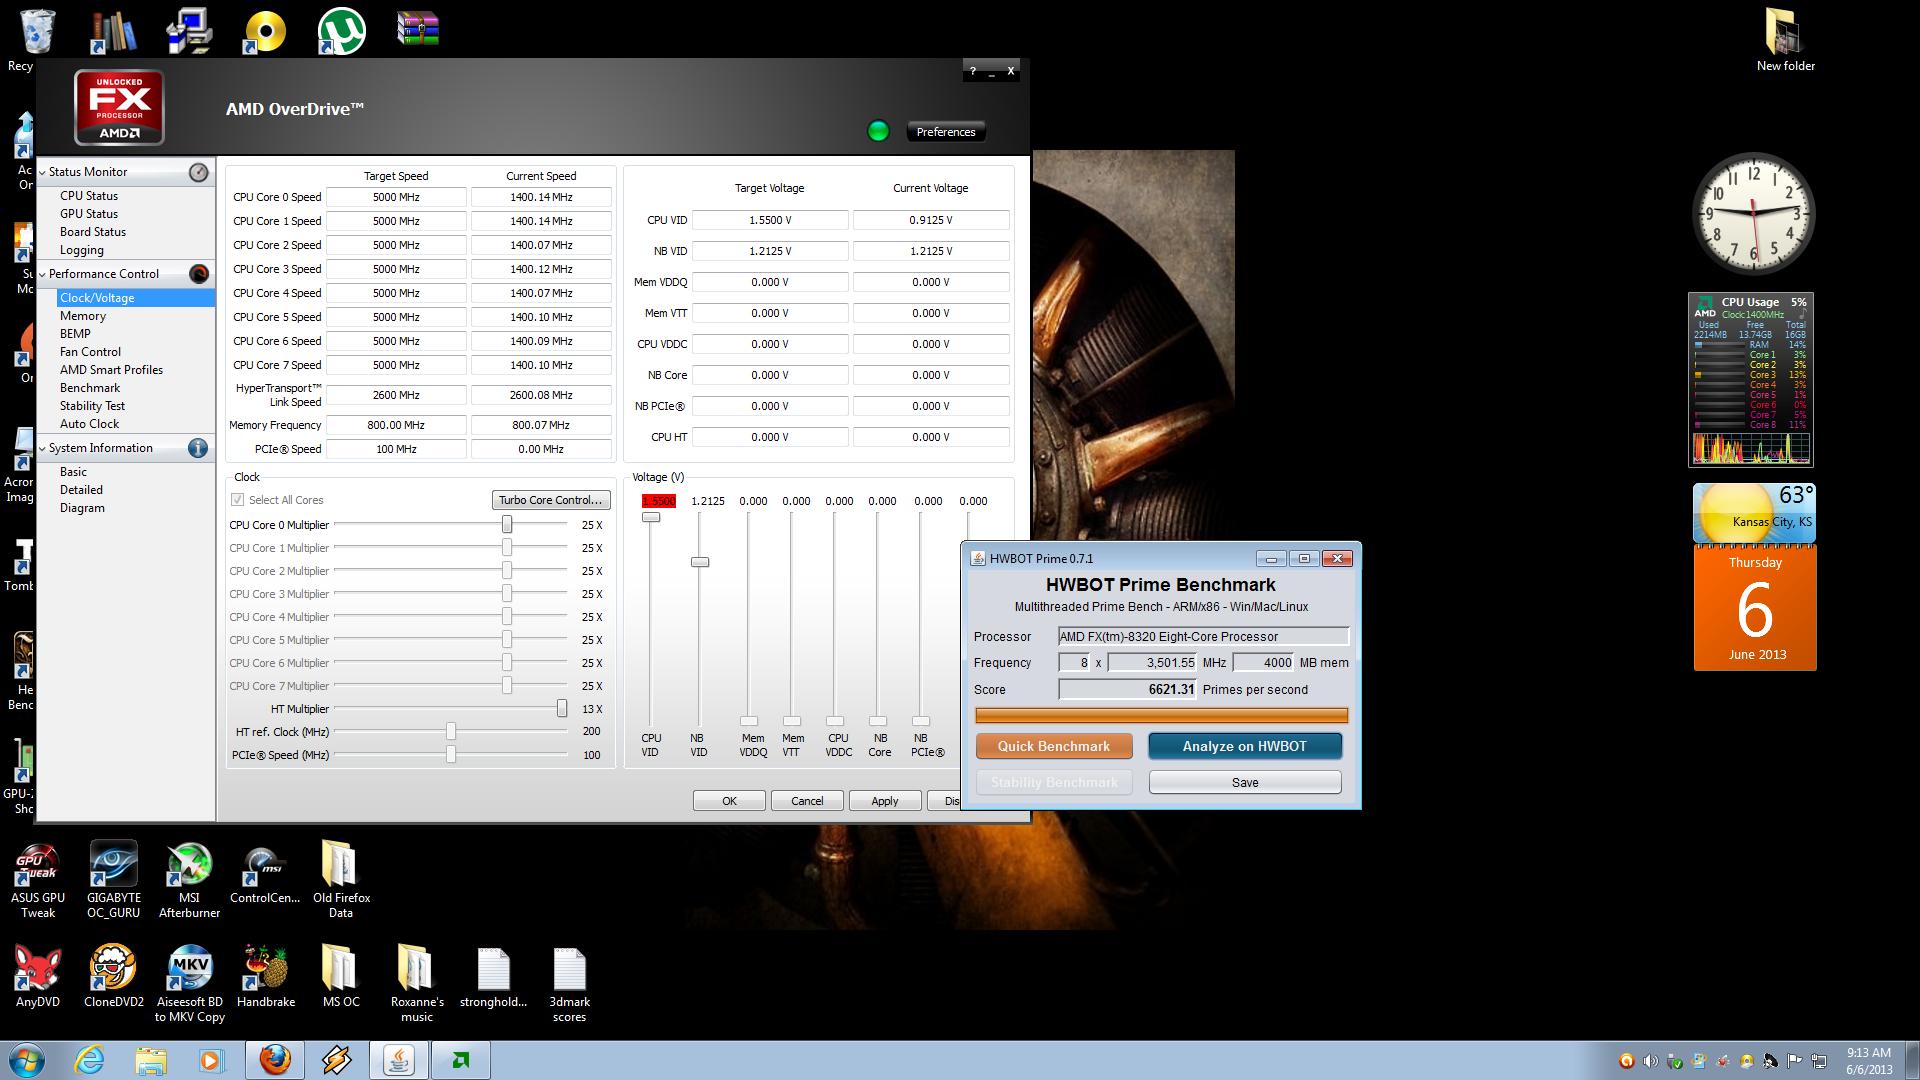Image resolution: width=1920 pixels, height=1080 pixels.
Task: Open the Status Monitor gauge icon
Action: click(198, 172)
